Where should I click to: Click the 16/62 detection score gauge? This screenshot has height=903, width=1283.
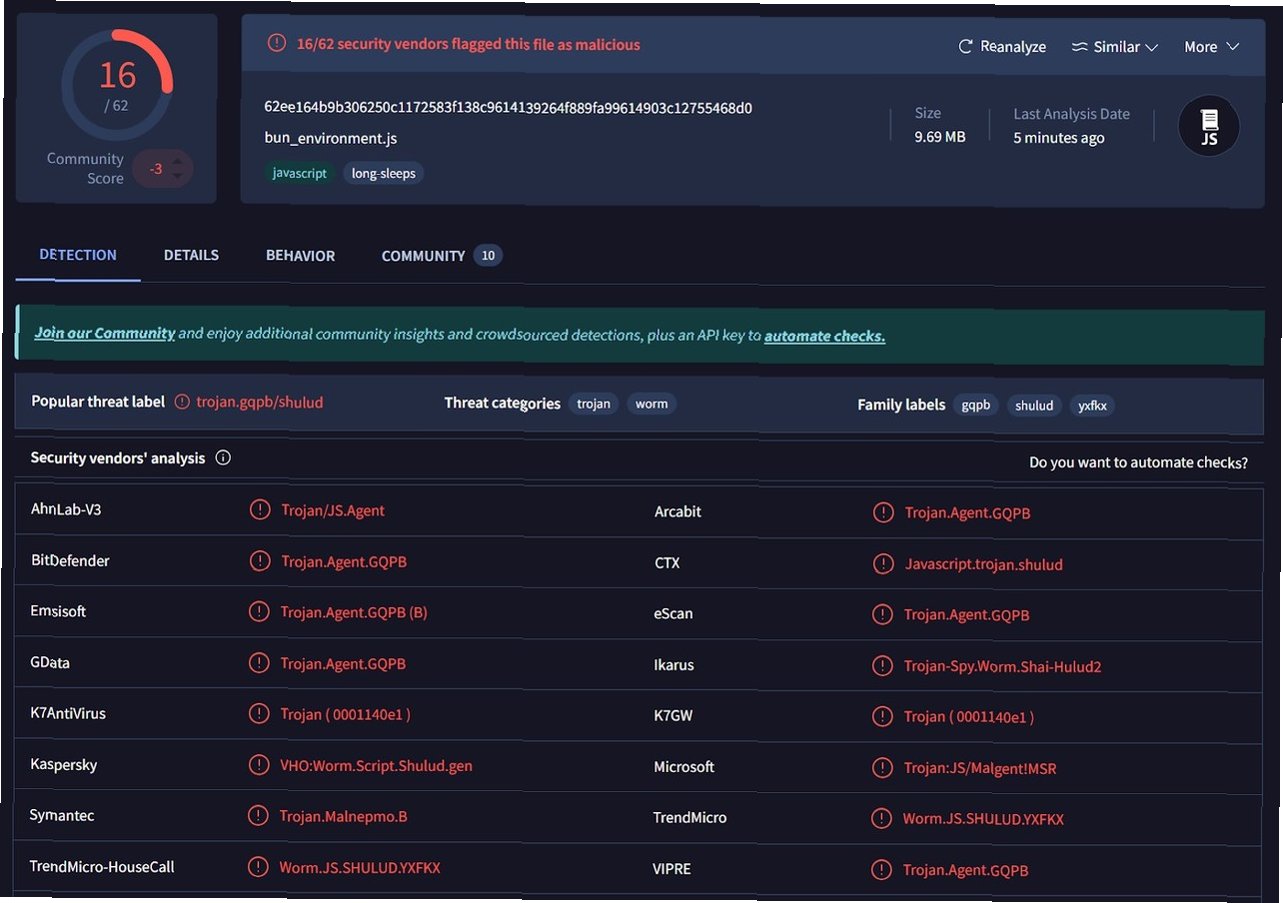118,85
